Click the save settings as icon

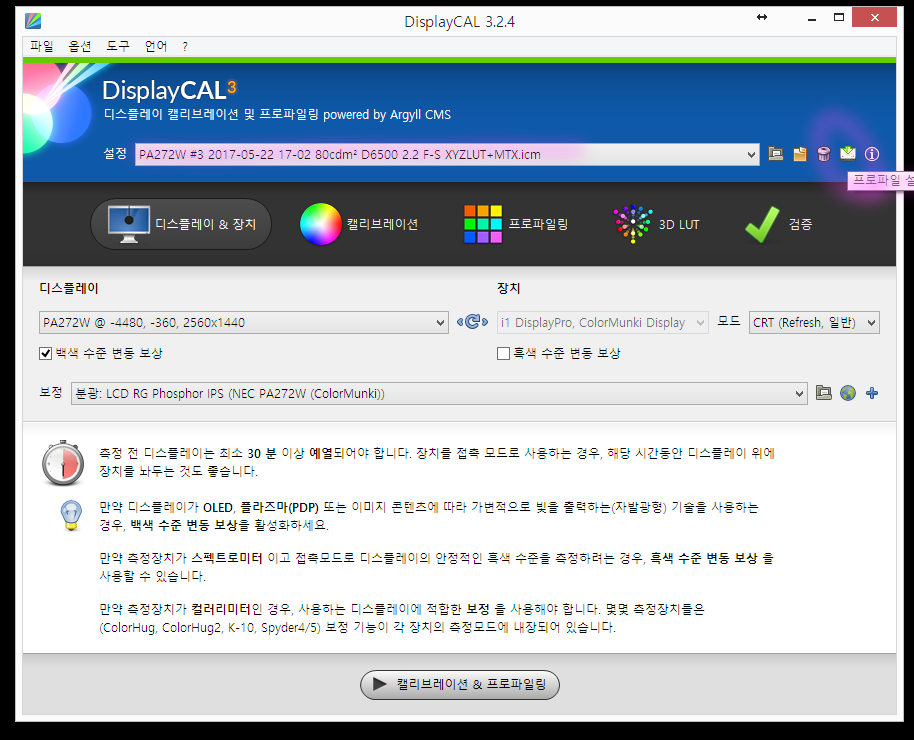coord(800,154)
